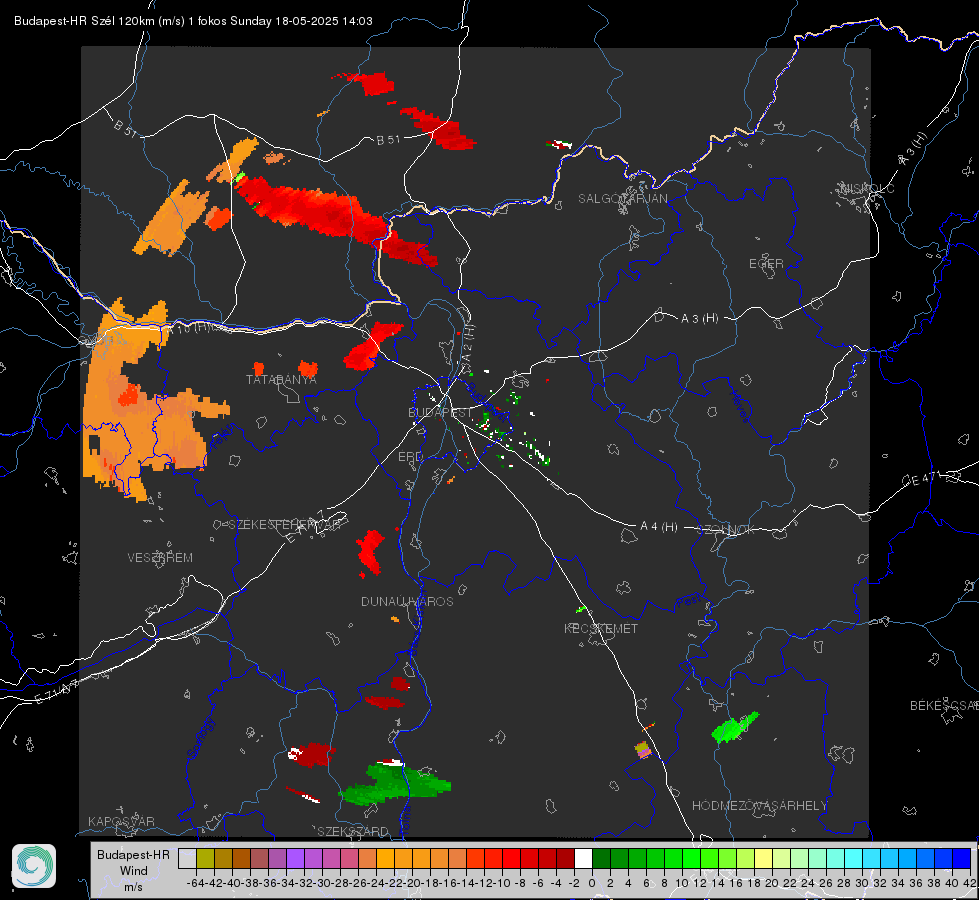Screen dimensions: 979x900
Task: Select the SALGÓTARJÁN city label
Action: click(x=622, y=199)
